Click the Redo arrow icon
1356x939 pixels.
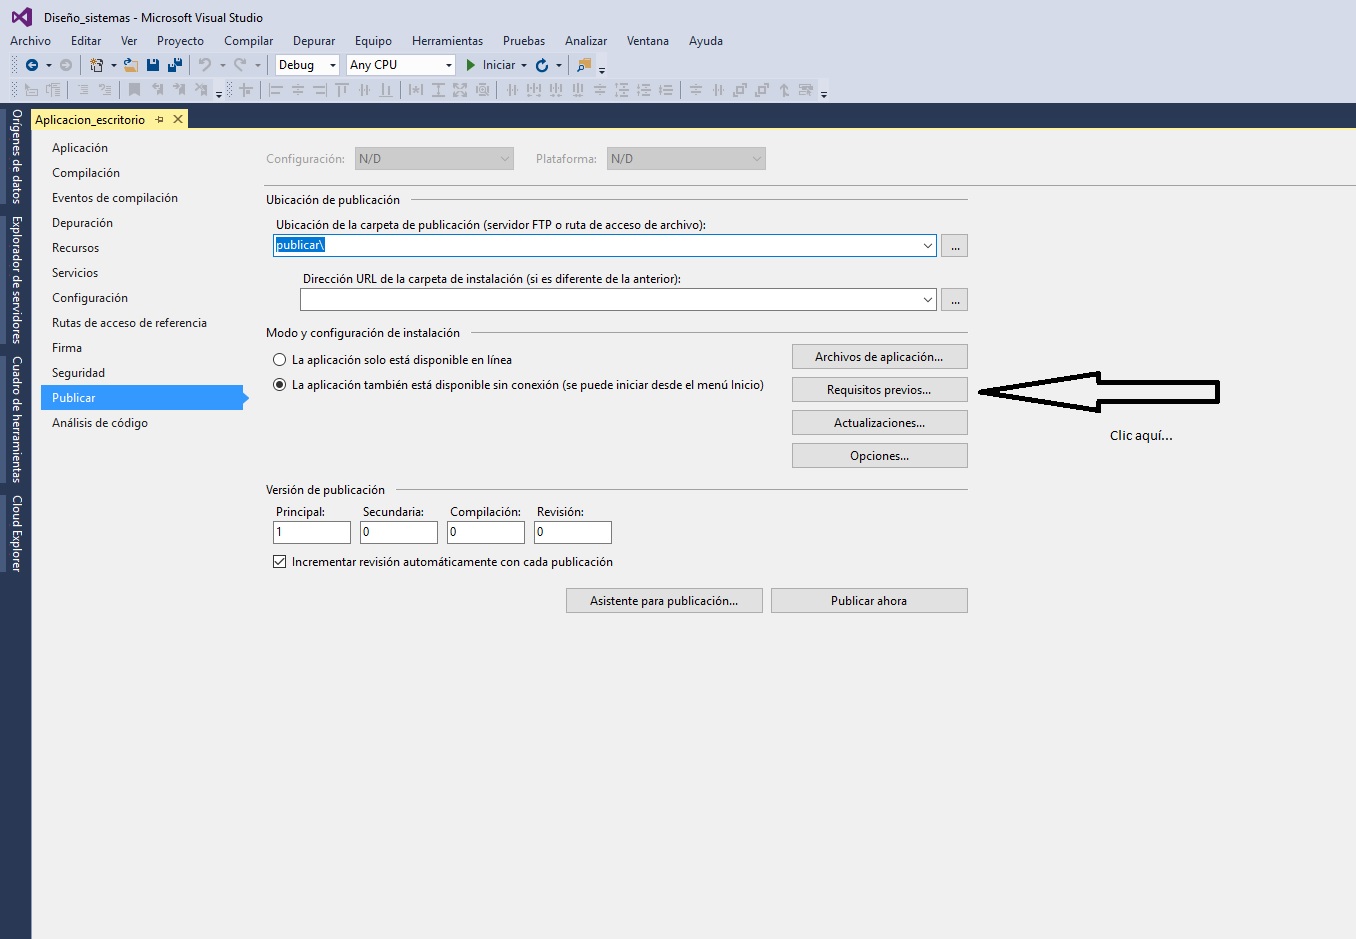tap(240, 65)
